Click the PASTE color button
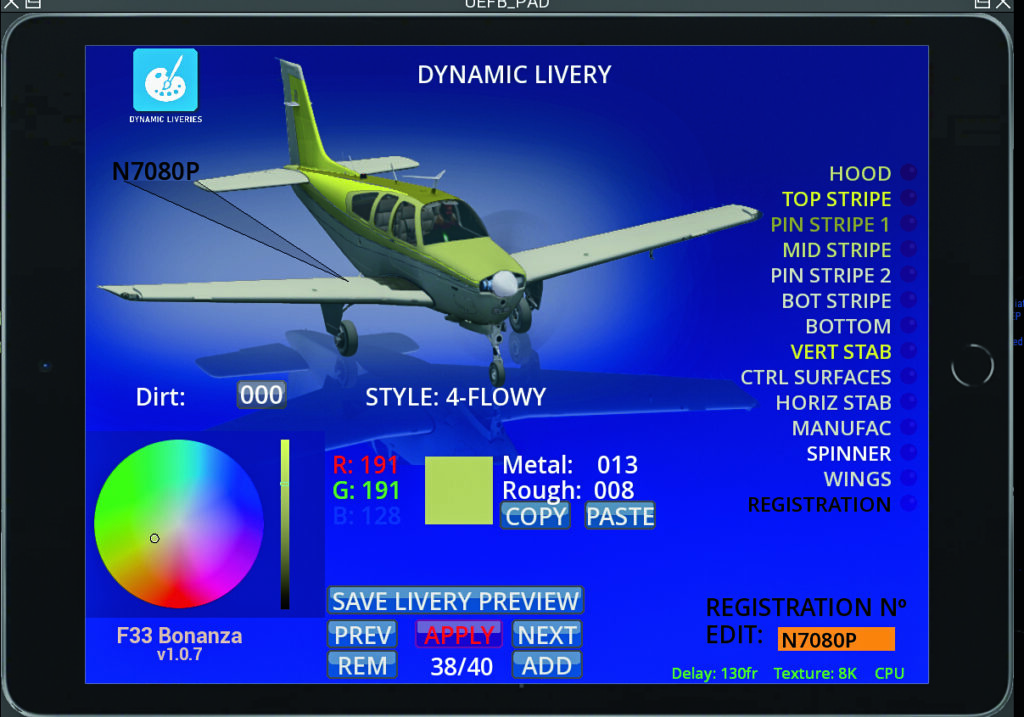The width and height of the screenshot is (1024, 717). 620,516
